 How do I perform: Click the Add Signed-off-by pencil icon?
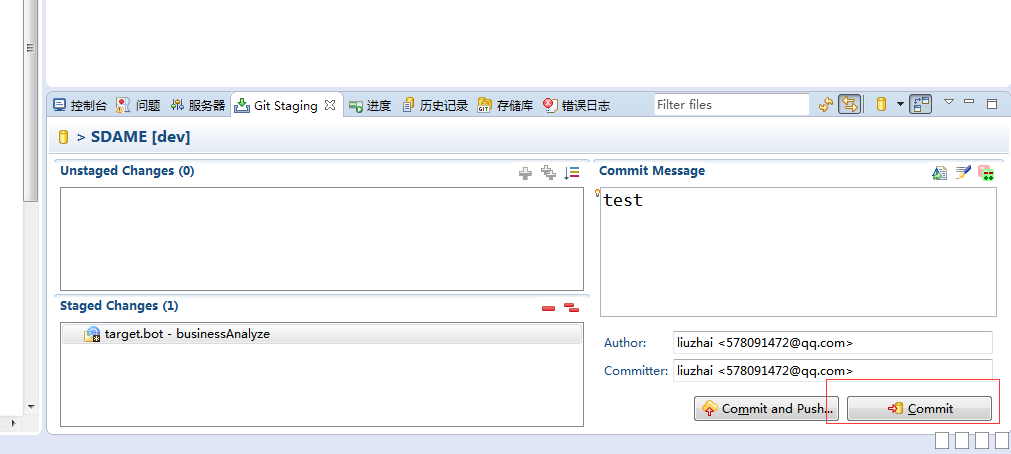tap(963, 173)
